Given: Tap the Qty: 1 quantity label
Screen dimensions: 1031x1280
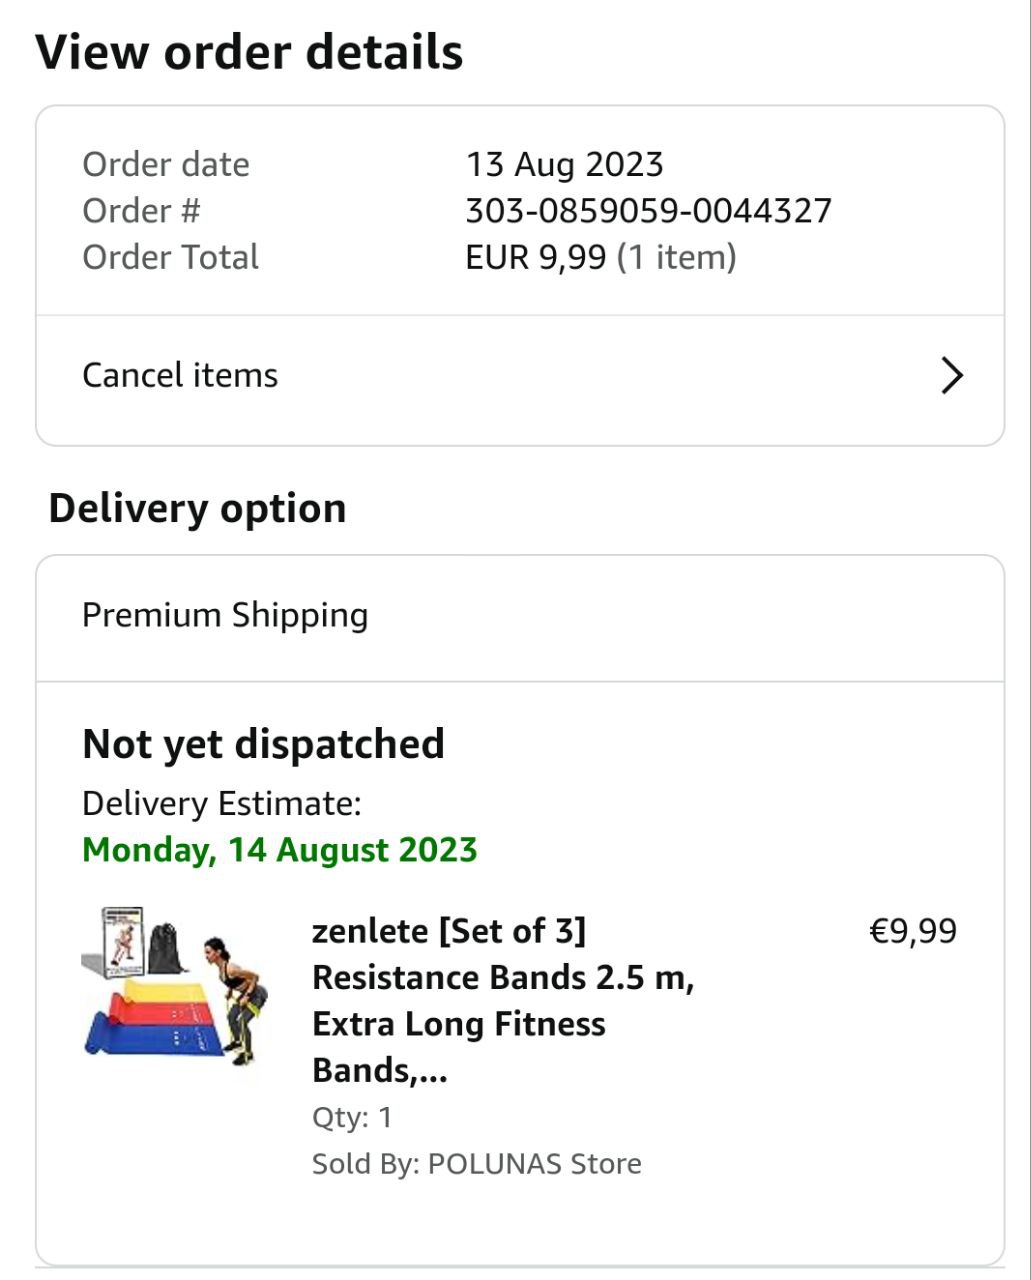Looking at the screenshot, I should click(x=352, y=1117).
